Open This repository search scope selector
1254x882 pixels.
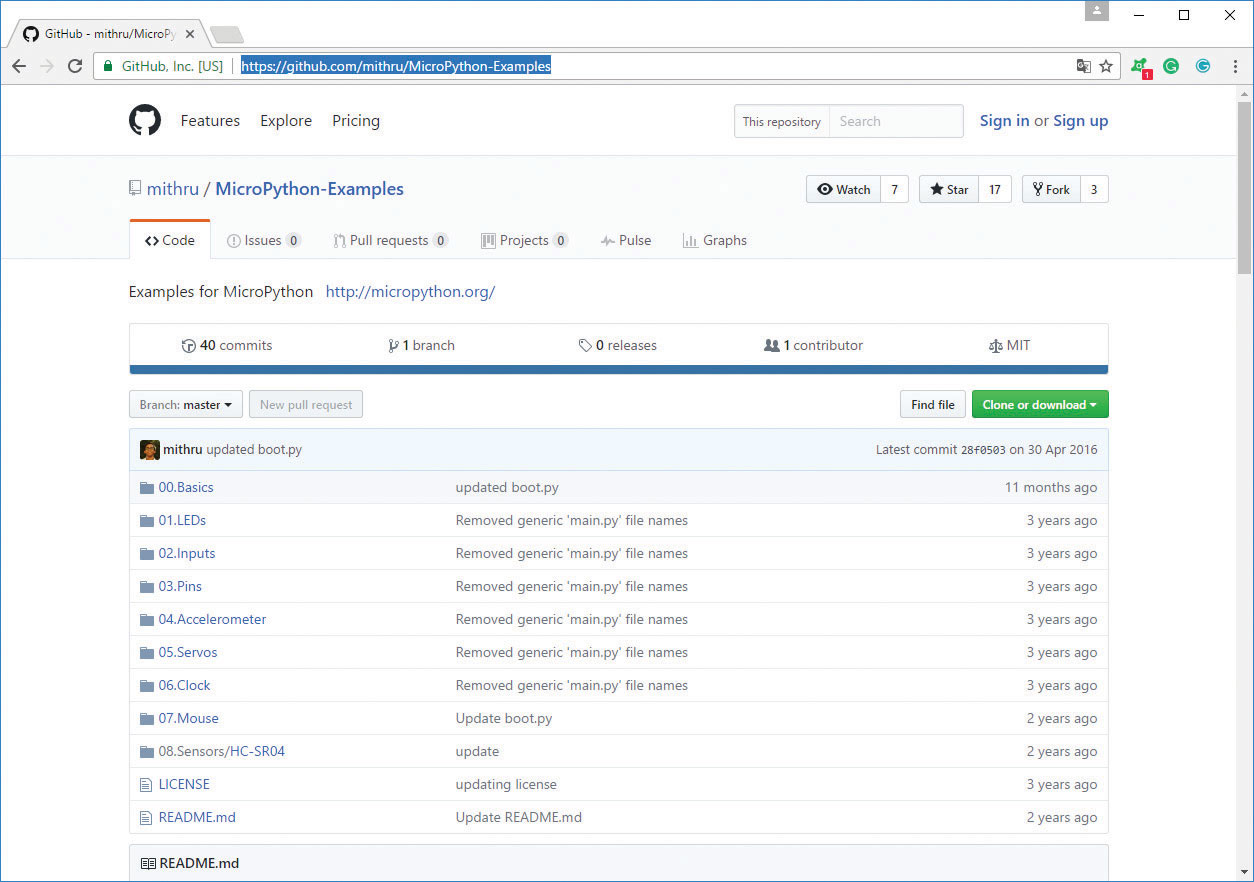point(782,122)
